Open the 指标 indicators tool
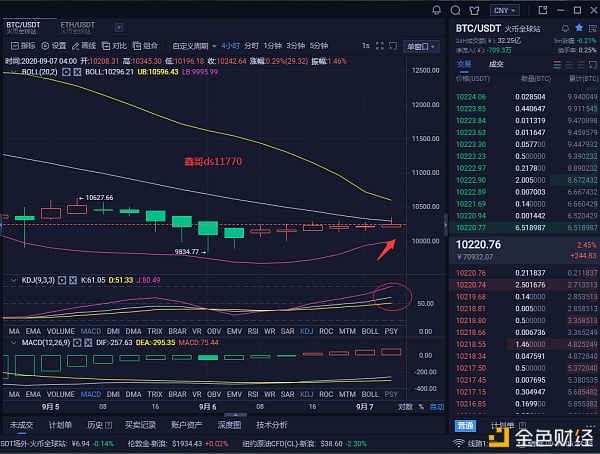The width and height of the screenshot is (600, 454). point(23,46)
